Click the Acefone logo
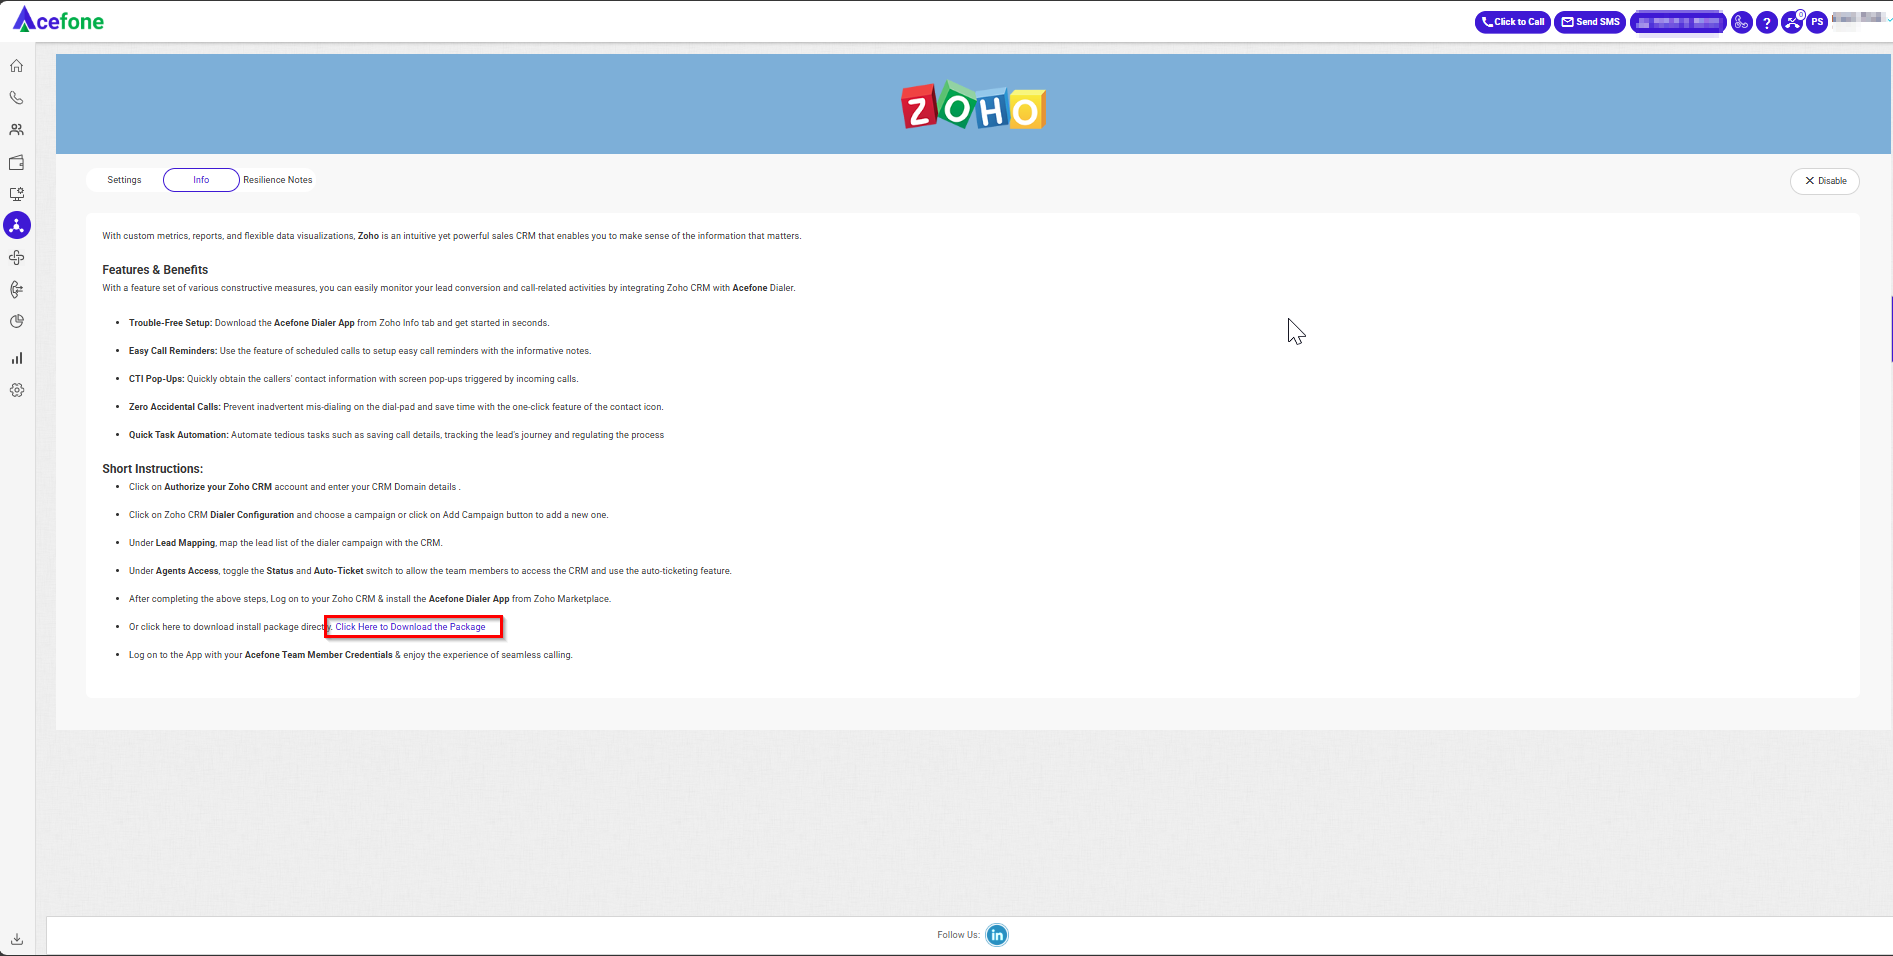This screenshot has height=956, width=1893. click(58, 20)
